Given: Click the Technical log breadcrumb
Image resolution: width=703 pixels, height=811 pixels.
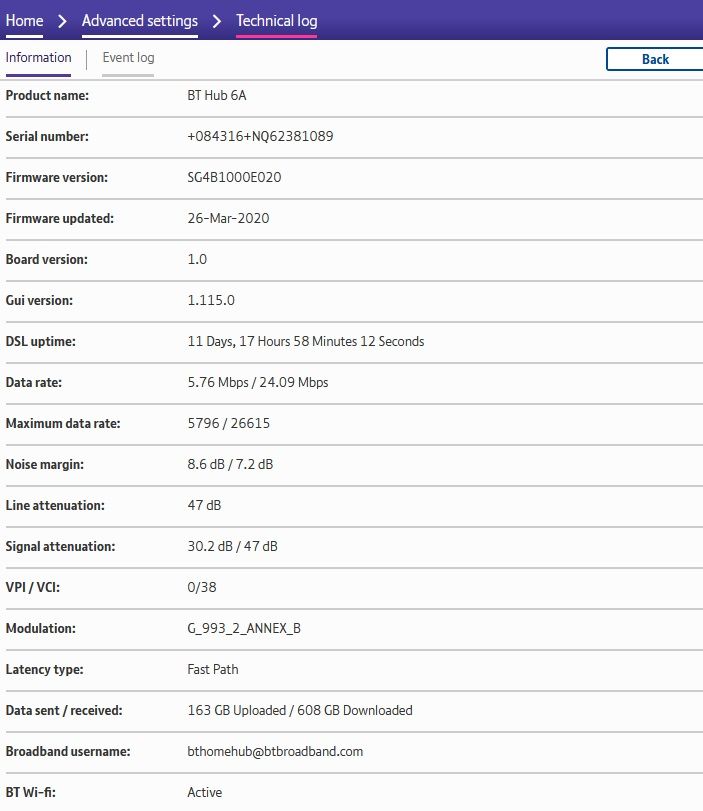Looking at the screenshot, I should [276, 21].
